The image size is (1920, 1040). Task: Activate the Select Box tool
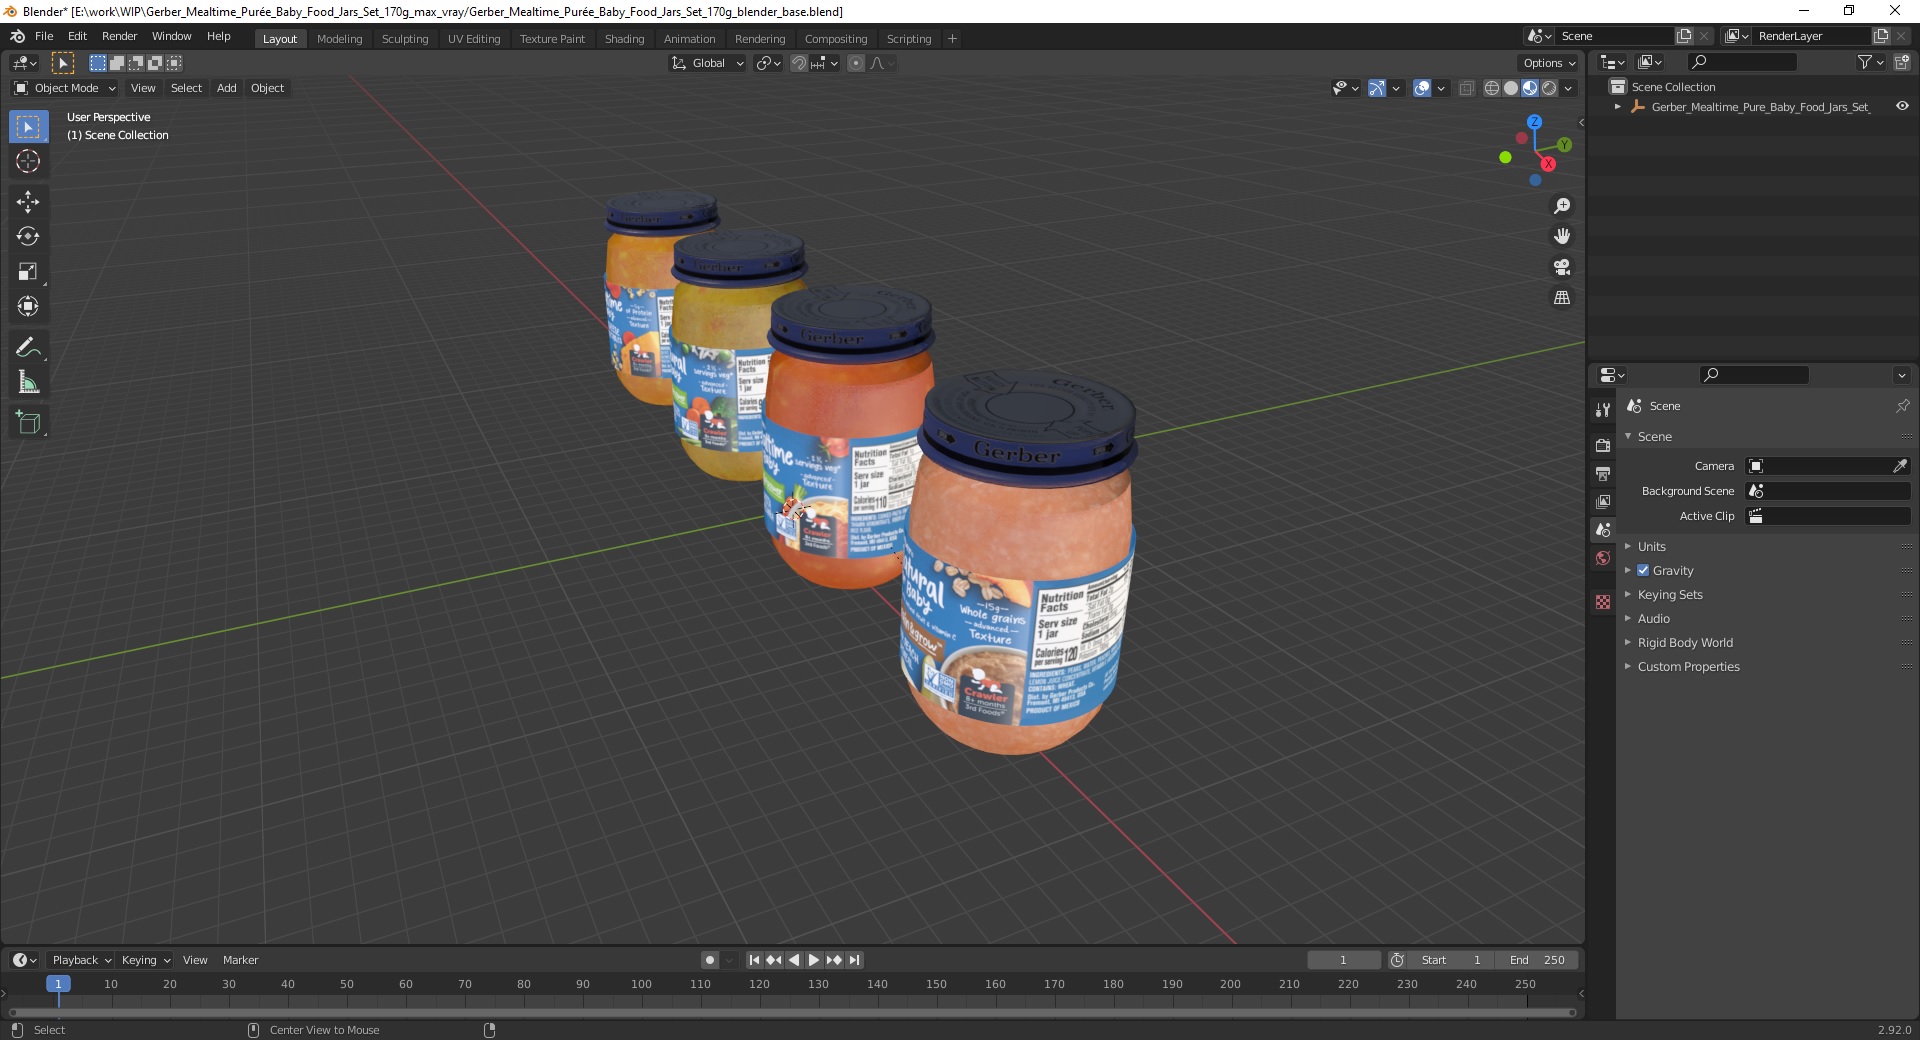28,127
